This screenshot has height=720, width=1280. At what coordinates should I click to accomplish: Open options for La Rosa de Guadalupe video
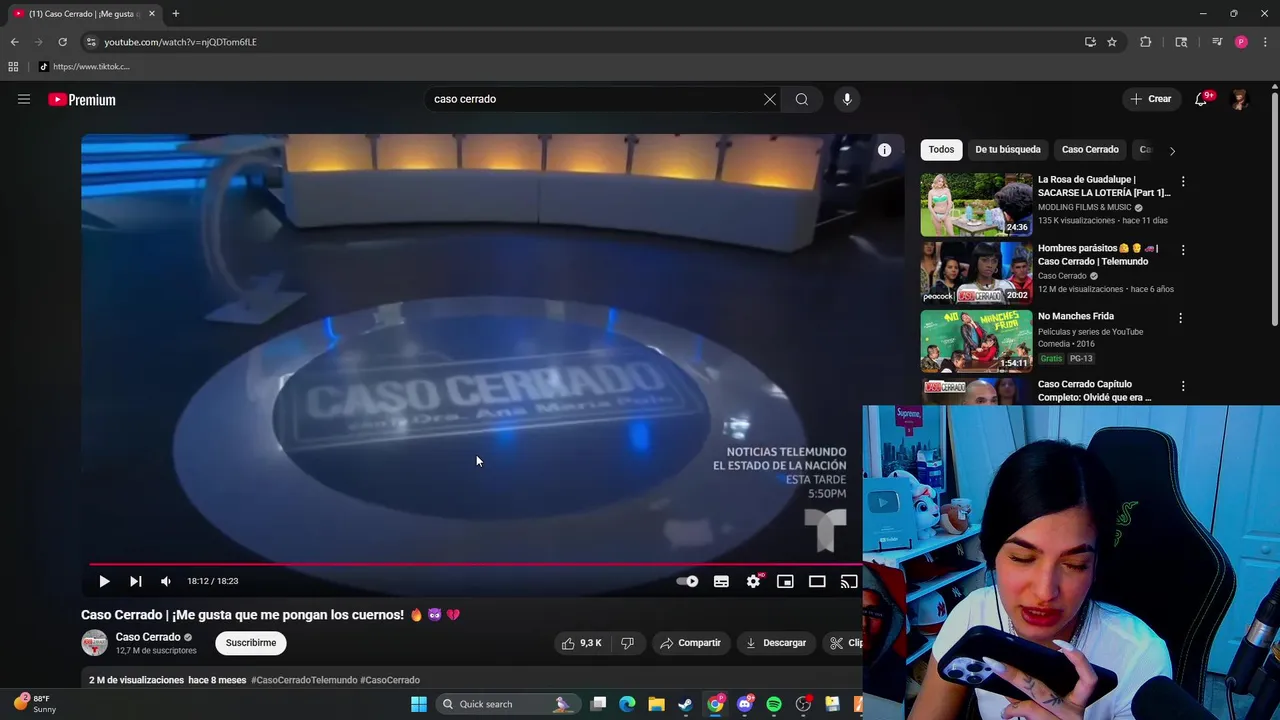click(1183, 182)
